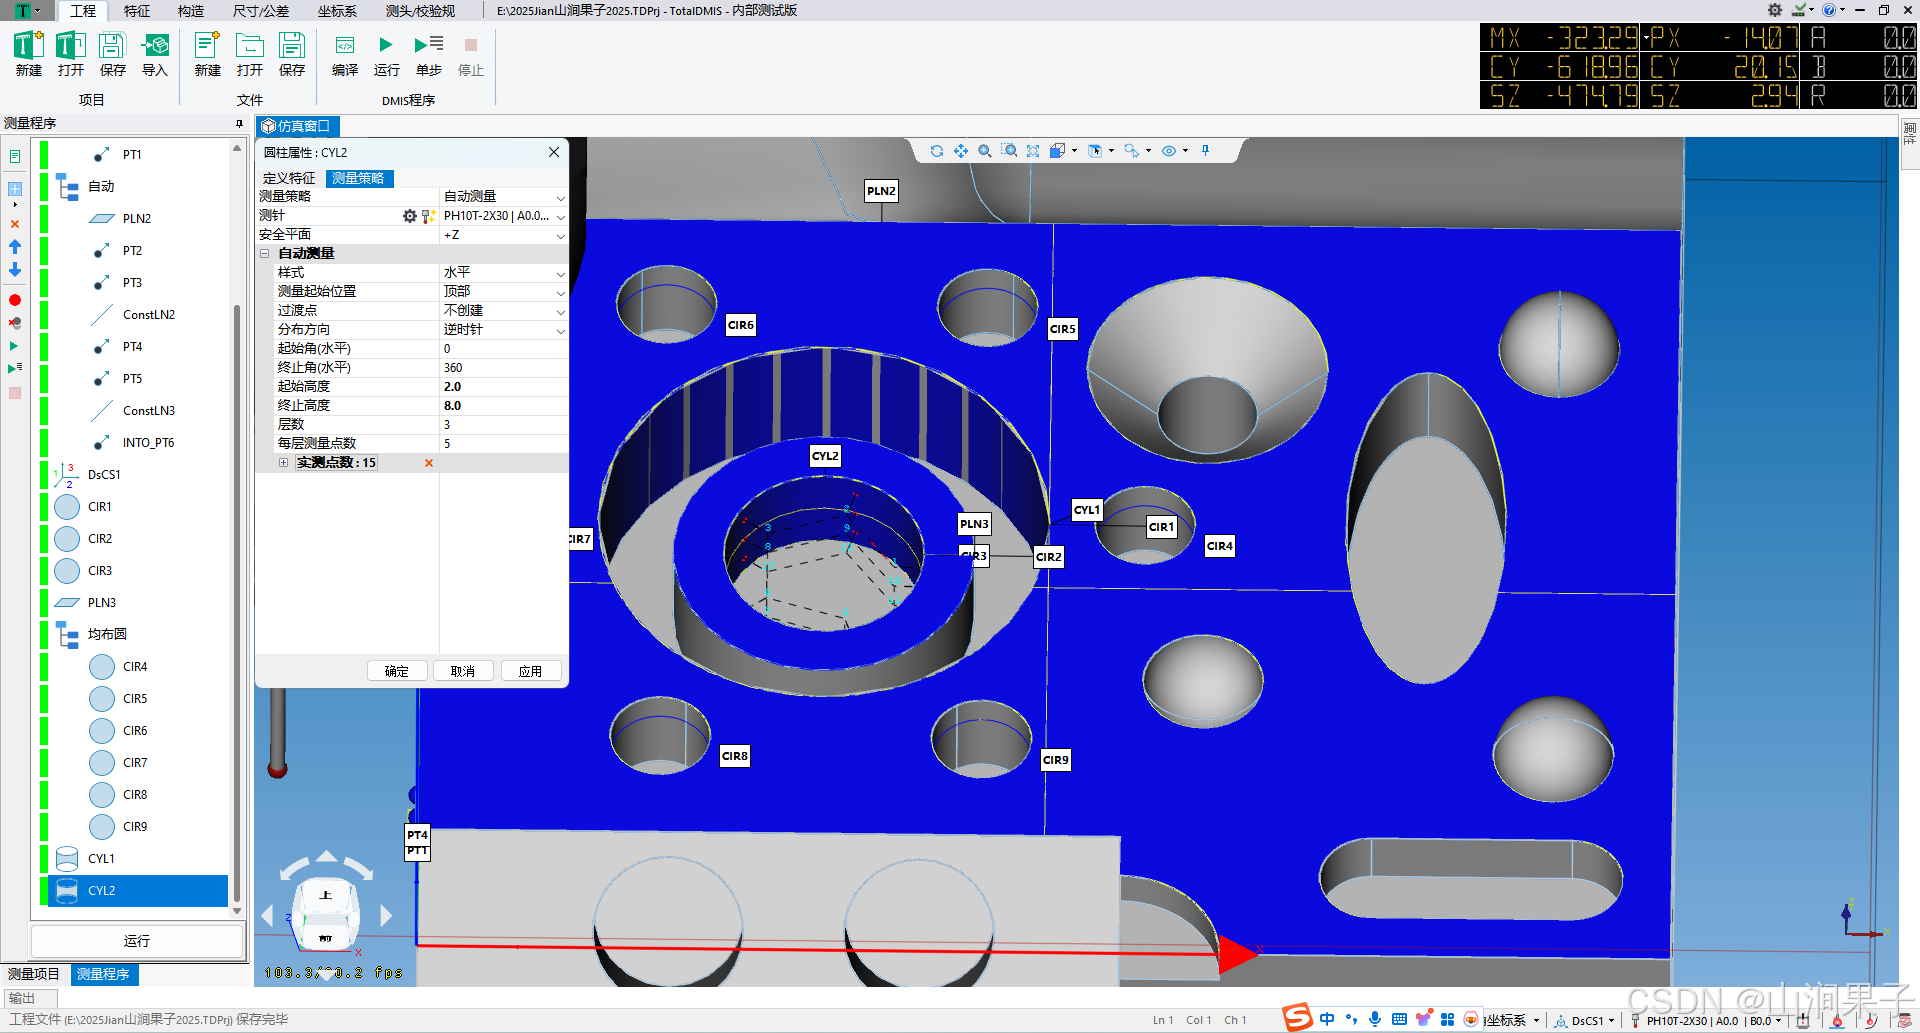The height and width of the screenshot is (1033, 1920).
Task: Click the 确定 button
Action: (x=397, y=671)
